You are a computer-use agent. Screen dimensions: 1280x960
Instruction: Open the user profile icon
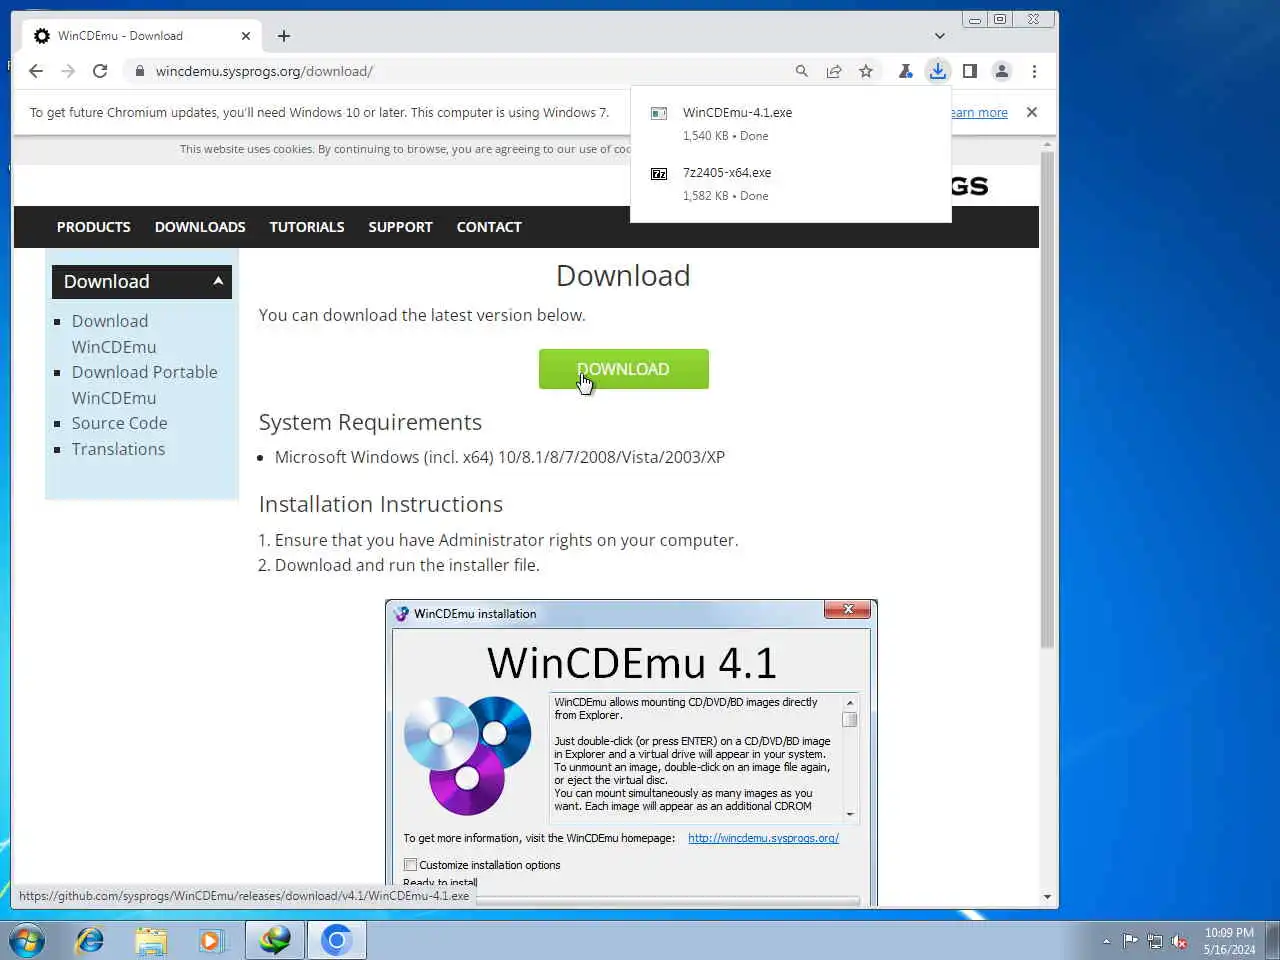(x=1001, y=71)
